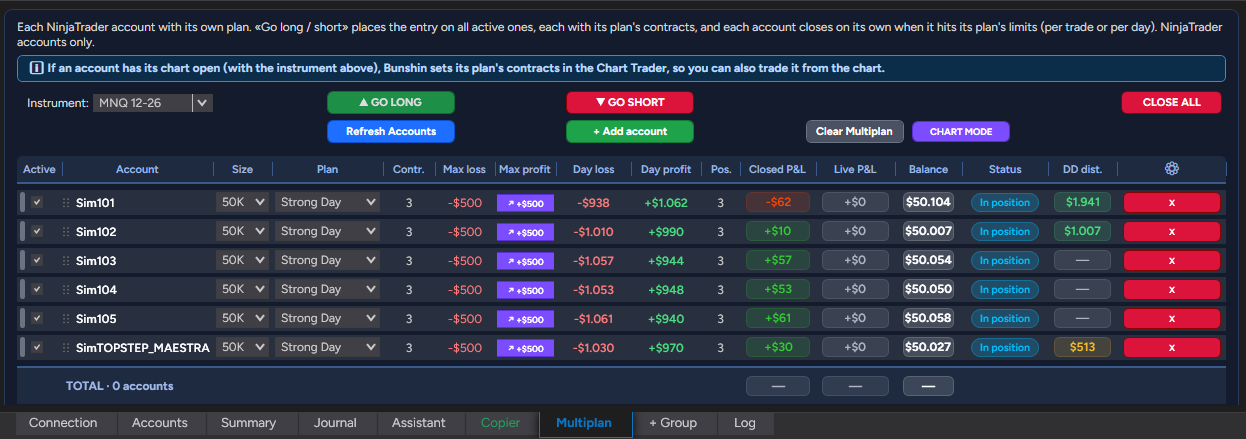Uncheck the Active checkbox for Sim103
This screenshot has width=1246, height=439.
tap(37, 260)
